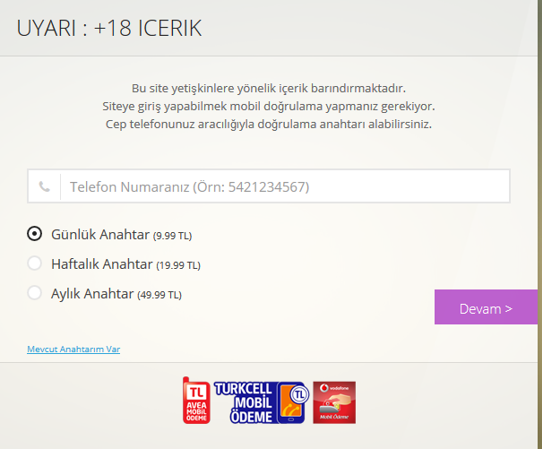Select the Aylık Anahtar radio button
This screenshot has height=449, width=542.
coord(35,293)
